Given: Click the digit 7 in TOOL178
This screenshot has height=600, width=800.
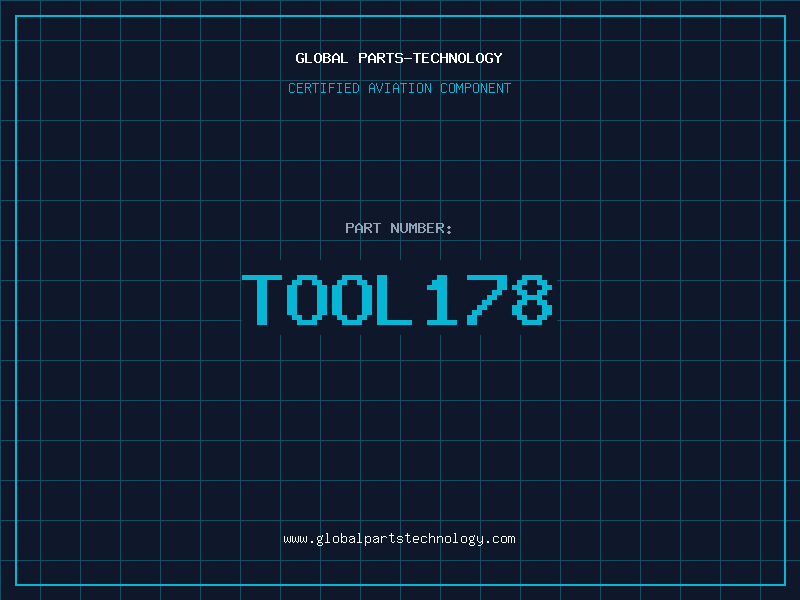Looking at the screenshot, I should click(x=486, y=299).
